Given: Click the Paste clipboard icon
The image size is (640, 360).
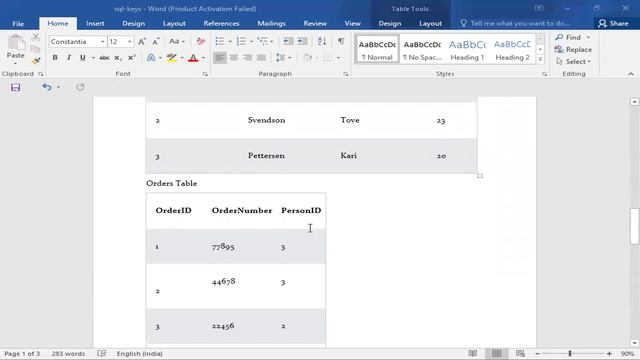Looking at the screenshot, I should click(16, 43).
